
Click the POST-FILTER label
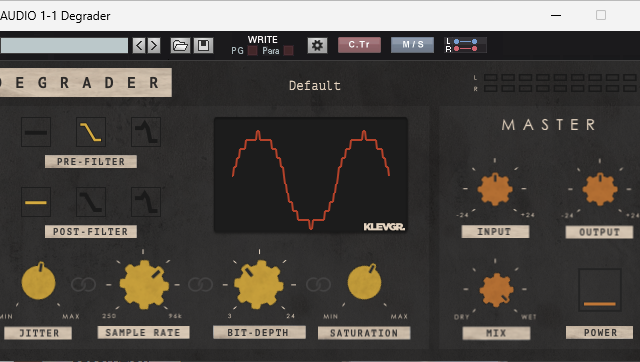pos(91,231)
